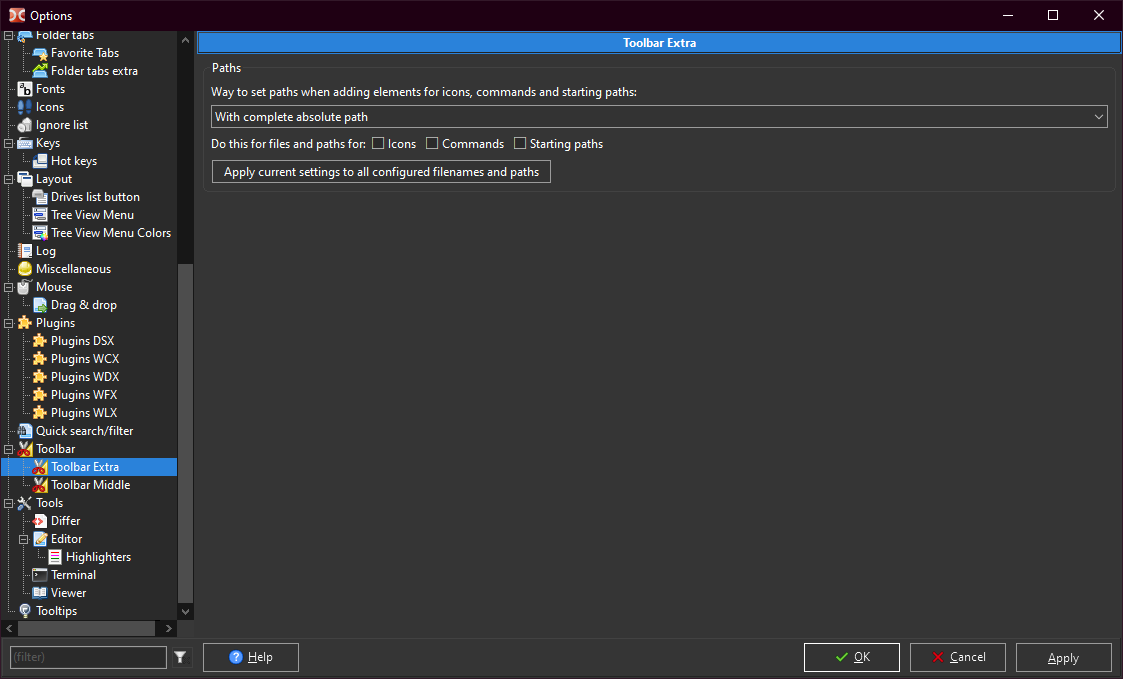The image size is (1123, 679).
Task: Tick the Commands checkbox
Action: point(432,144)
